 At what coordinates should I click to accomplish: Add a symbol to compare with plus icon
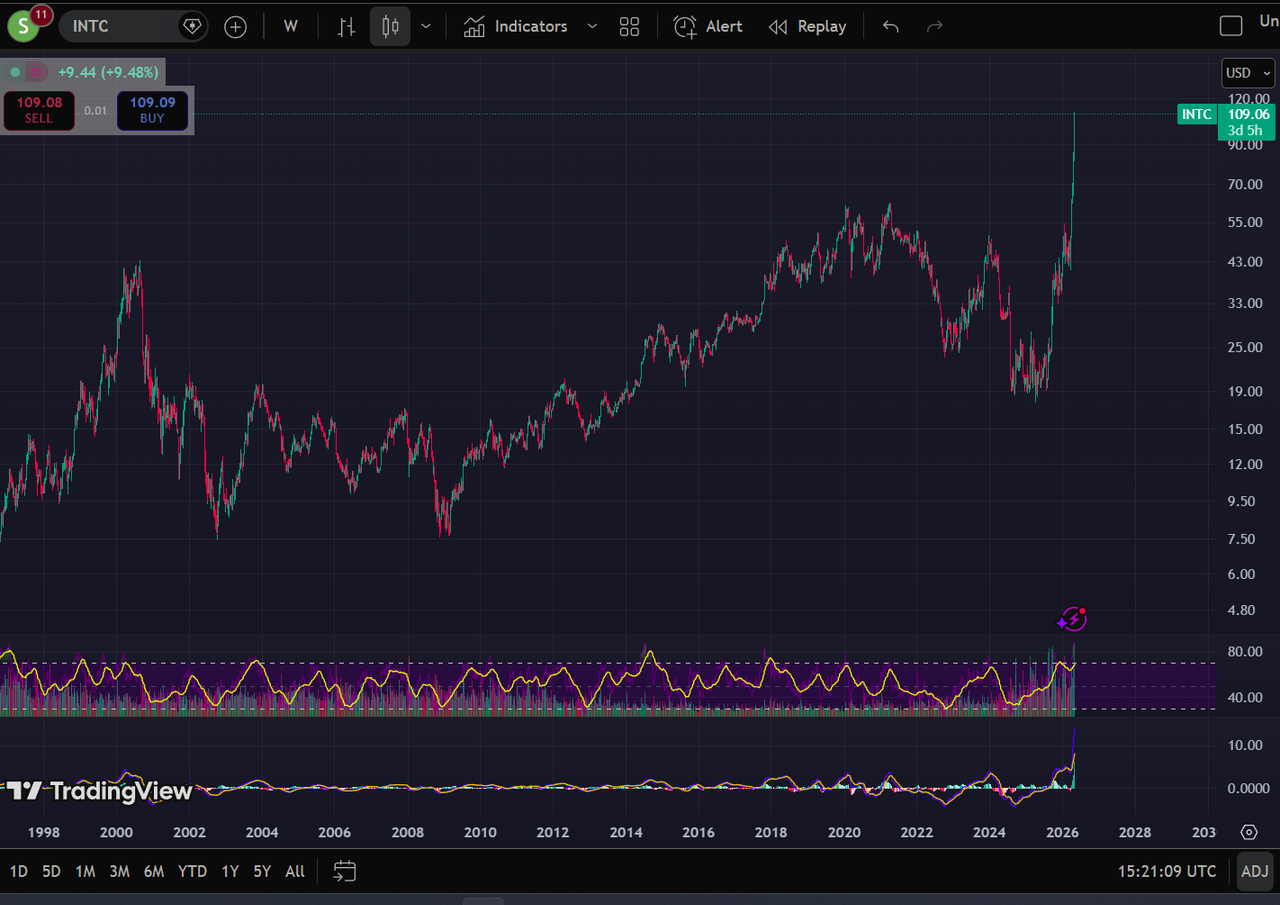click(235, 27)
